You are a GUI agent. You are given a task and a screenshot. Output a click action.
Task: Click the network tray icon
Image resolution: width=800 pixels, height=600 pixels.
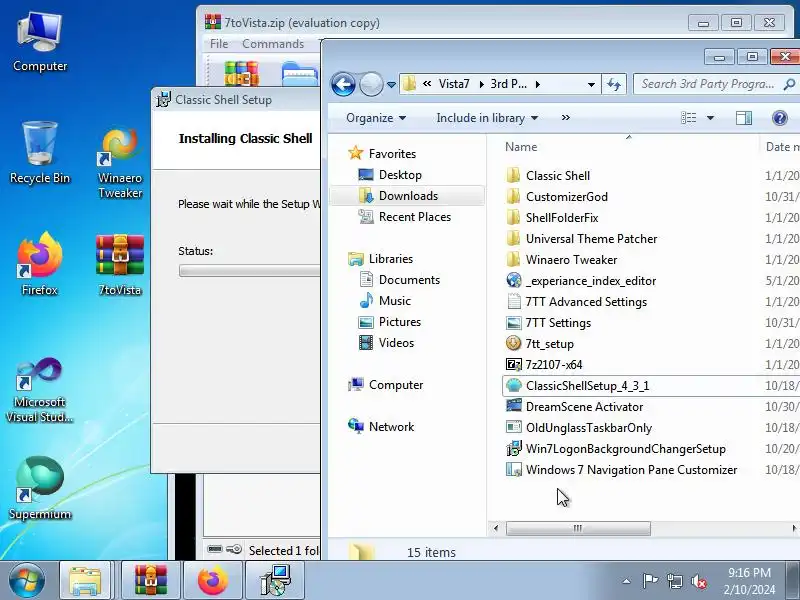point(675,581)
